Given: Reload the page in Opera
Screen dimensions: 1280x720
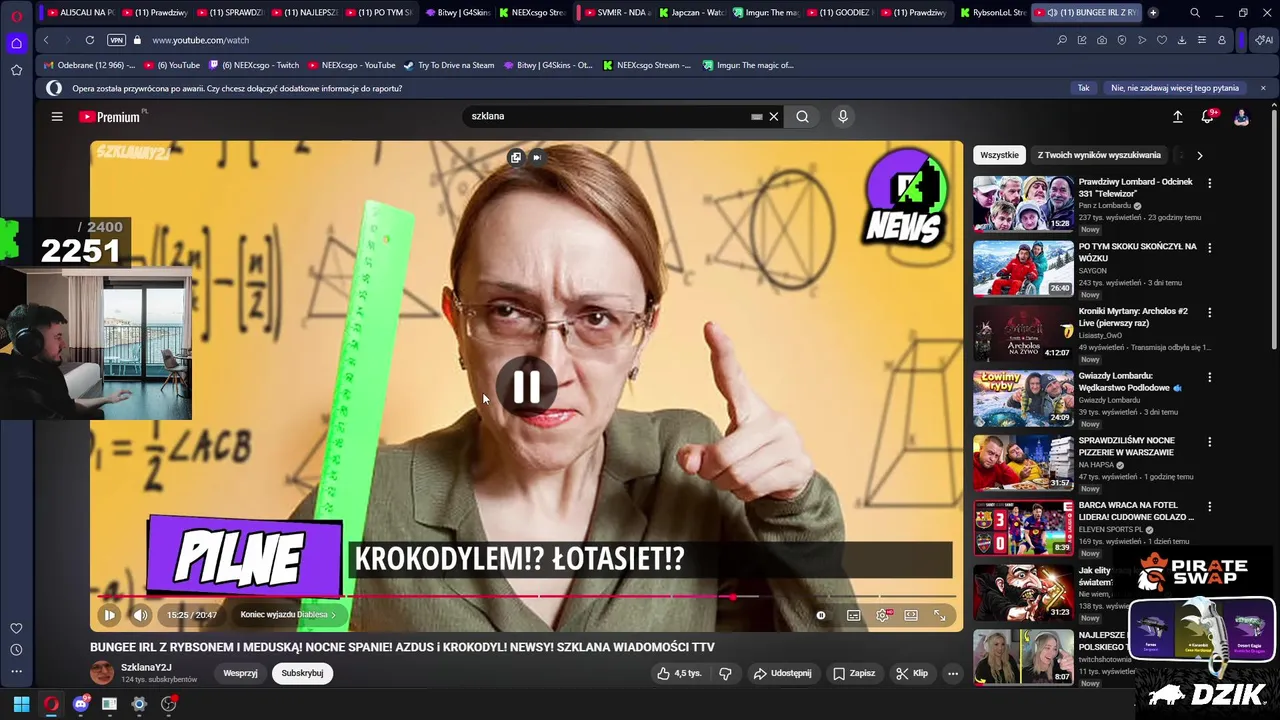Looking at the screenshot, I should pyautogui.click(x=89, y=40).
